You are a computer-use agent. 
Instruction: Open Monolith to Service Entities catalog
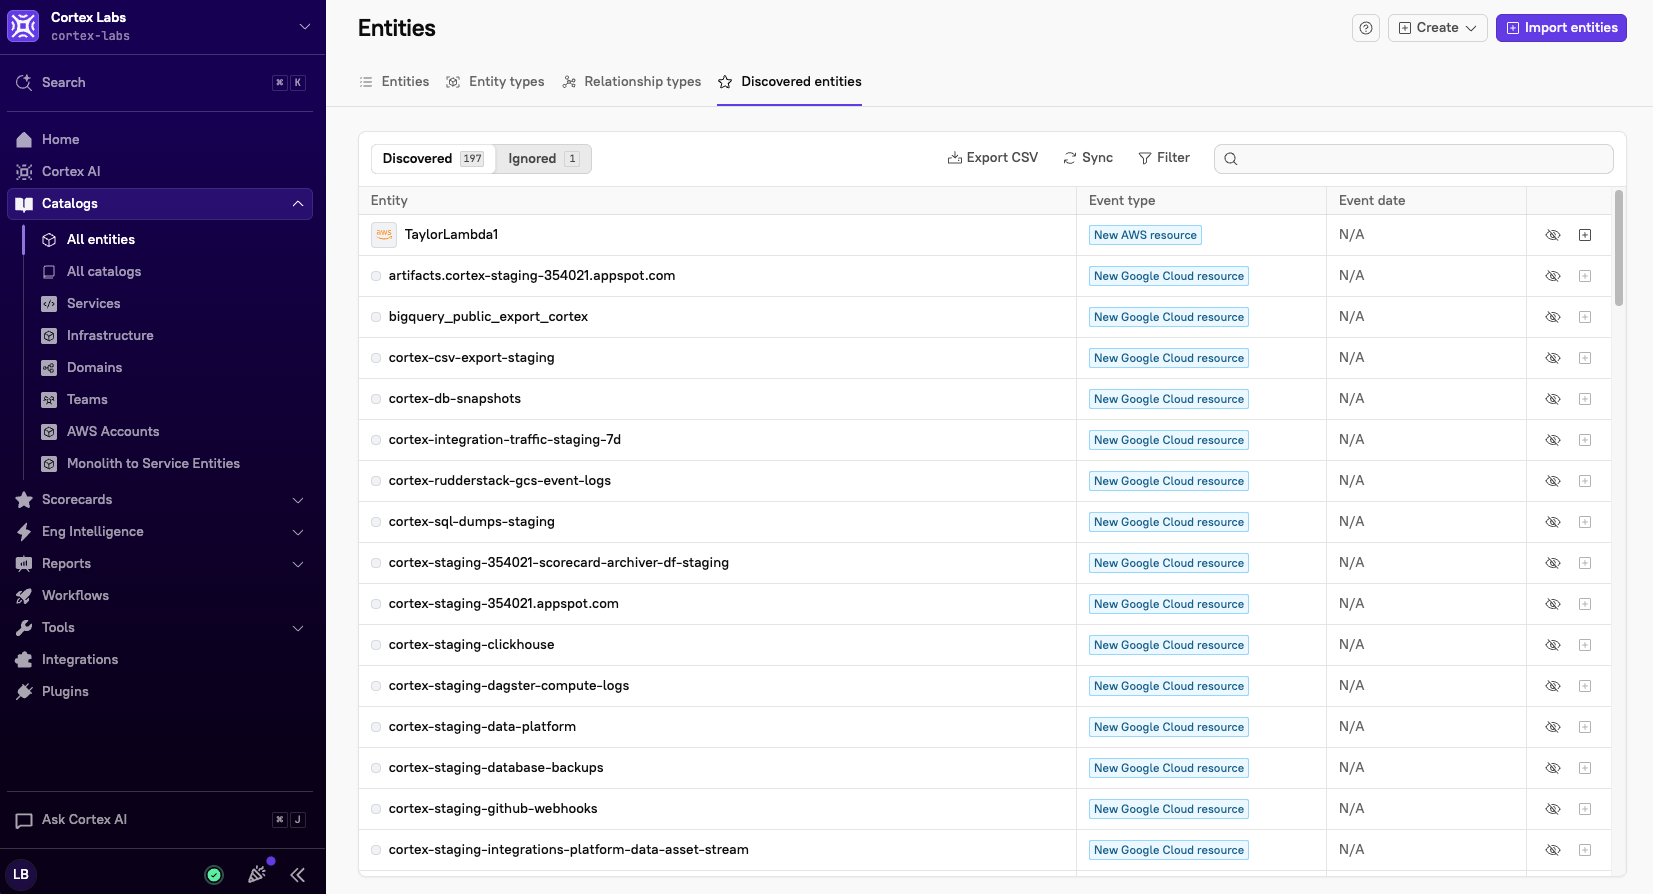click(153, 464)
